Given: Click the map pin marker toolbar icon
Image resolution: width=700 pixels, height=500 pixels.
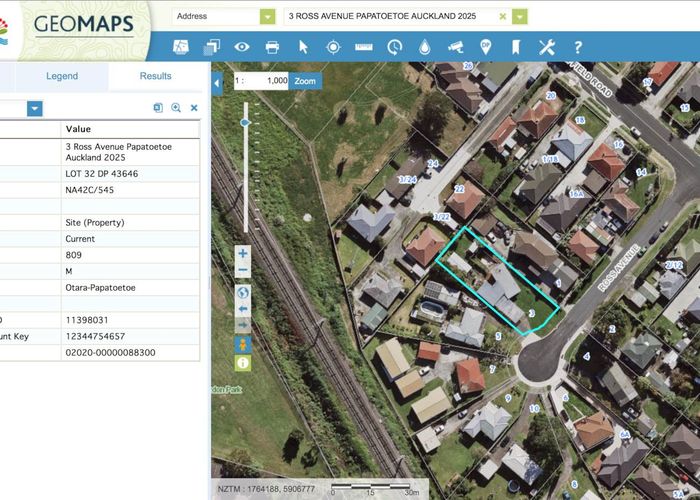Looking at the screenshot, I should pyautogui.click(x=486, y=46).
